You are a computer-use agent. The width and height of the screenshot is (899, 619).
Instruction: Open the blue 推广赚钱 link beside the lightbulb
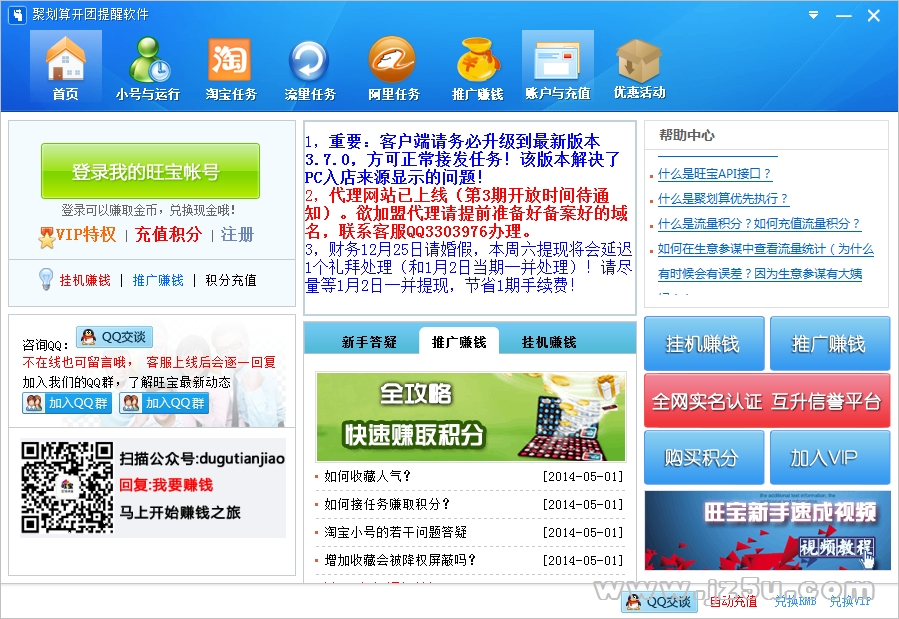(158, 280)
